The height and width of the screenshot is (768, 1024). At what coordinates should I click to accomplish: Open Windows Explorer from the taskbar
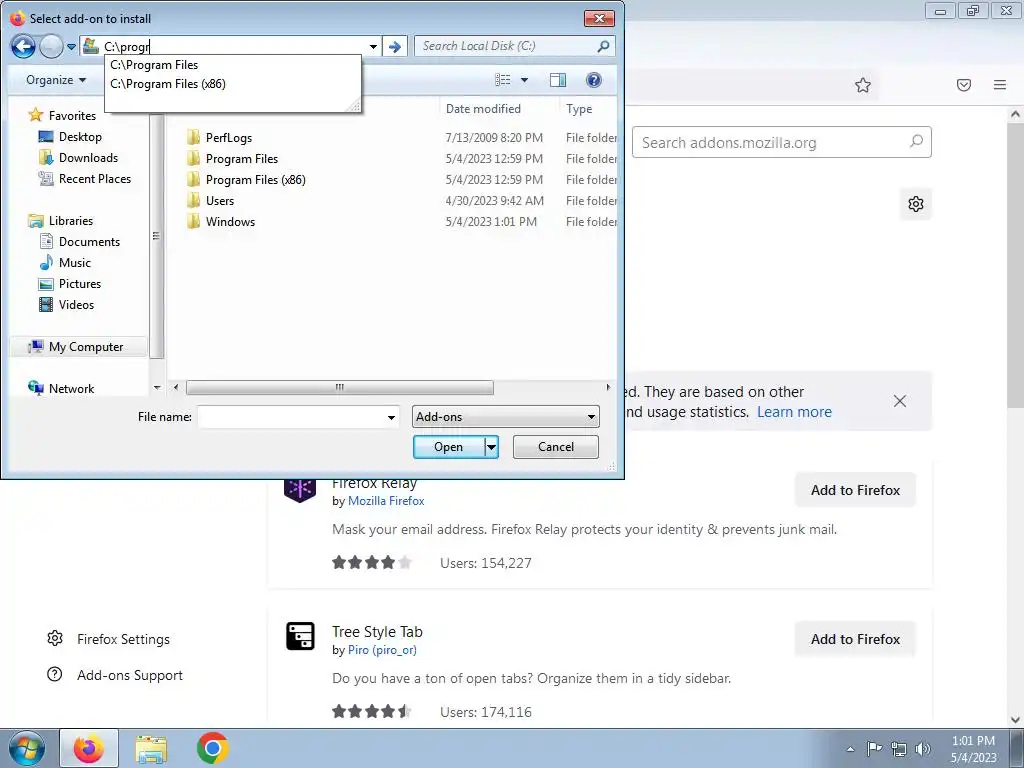point(151,748)
